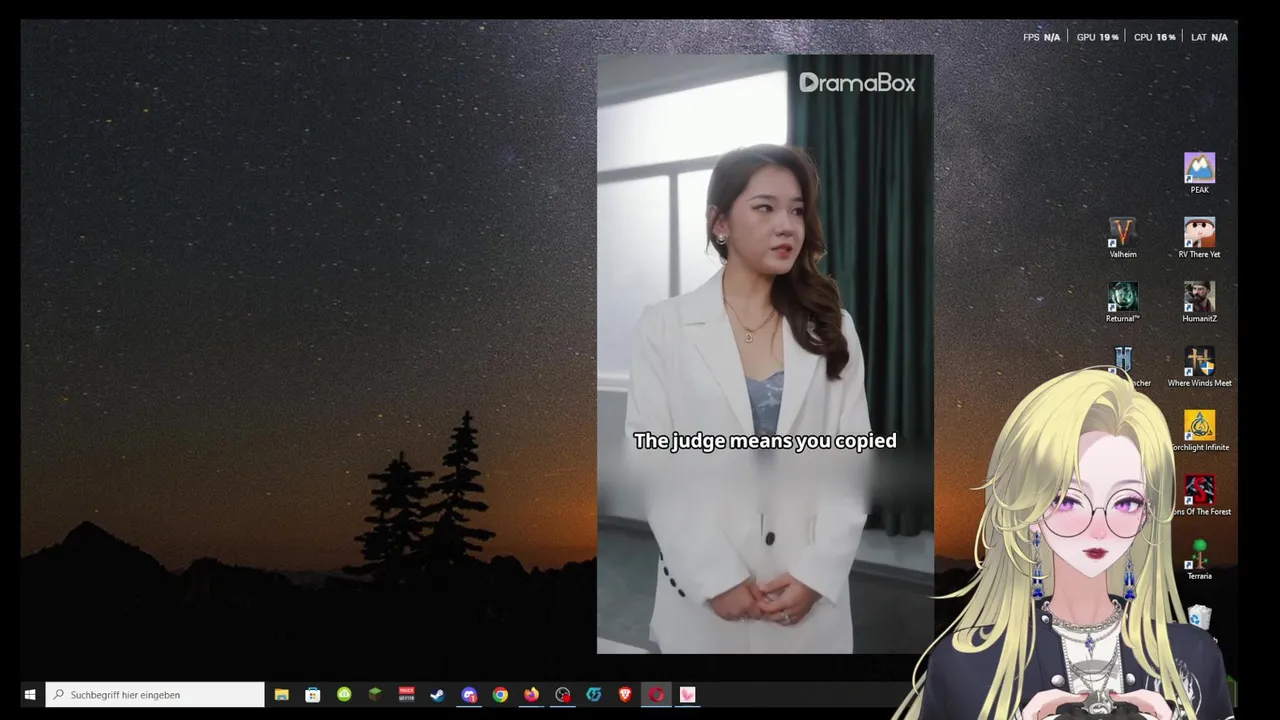Select the Sons Of The Forest icon
Screen dimensions: 1280x720
[1199, 496]
